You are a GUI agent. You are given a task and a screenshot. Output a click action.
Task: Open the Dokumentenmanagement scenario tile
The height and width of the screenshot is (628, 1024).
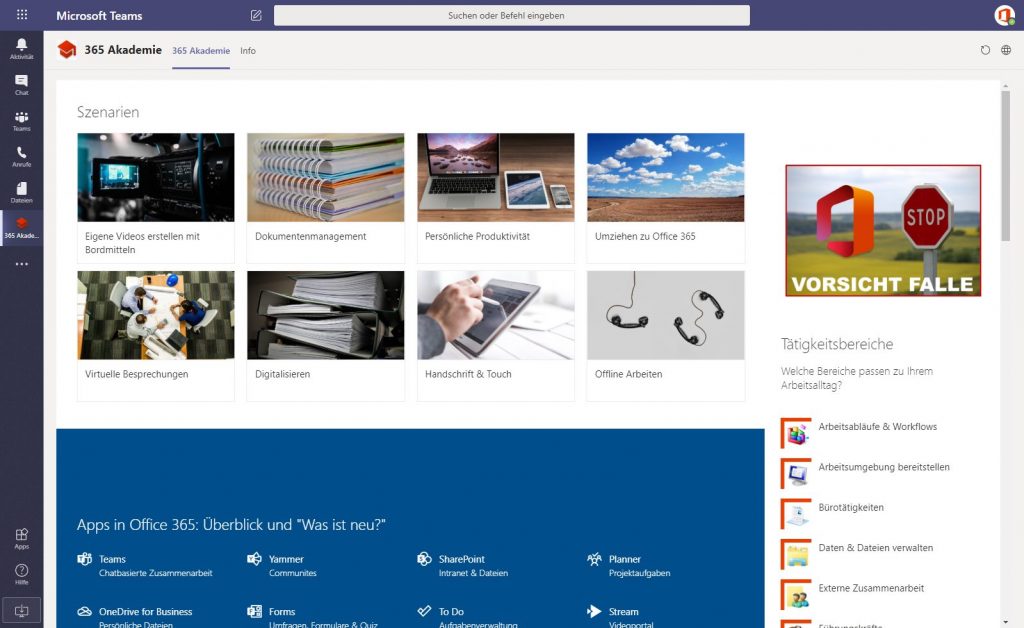pyautogui.click(x=325, y=197)
